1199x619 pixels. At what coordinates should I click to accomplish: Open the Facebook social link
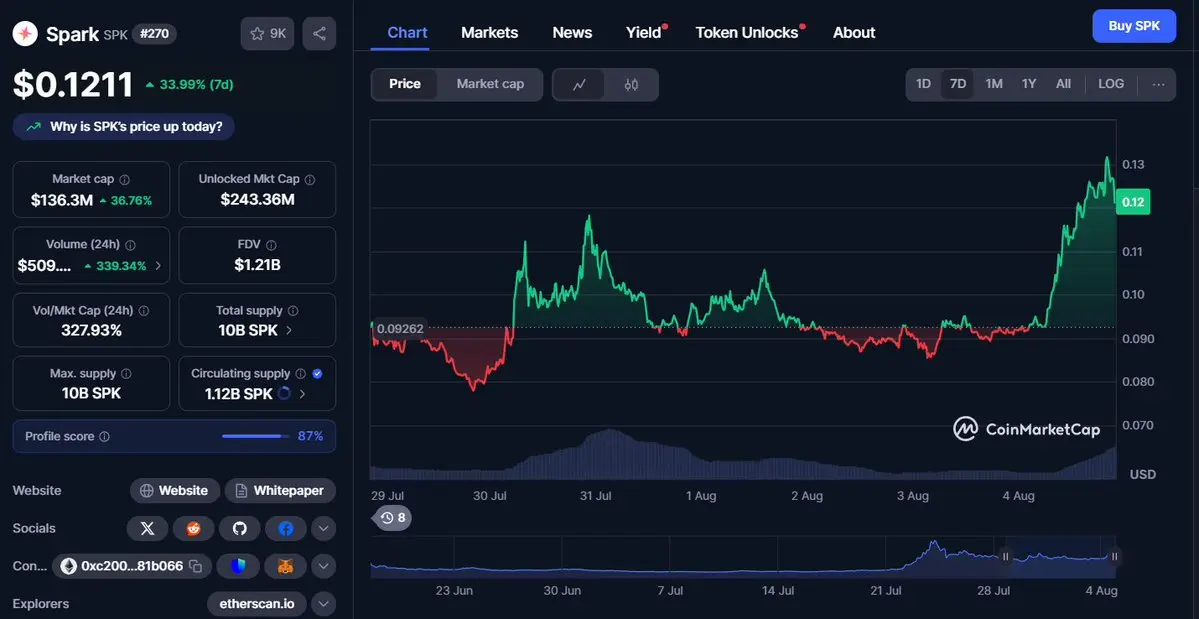(x=286, y=529)
